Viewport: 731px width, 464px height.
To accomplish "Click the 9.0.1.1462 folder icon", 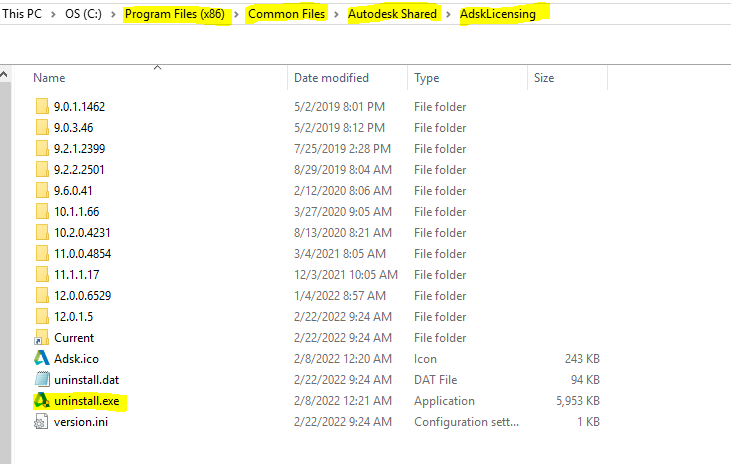I will pos(42,107).
